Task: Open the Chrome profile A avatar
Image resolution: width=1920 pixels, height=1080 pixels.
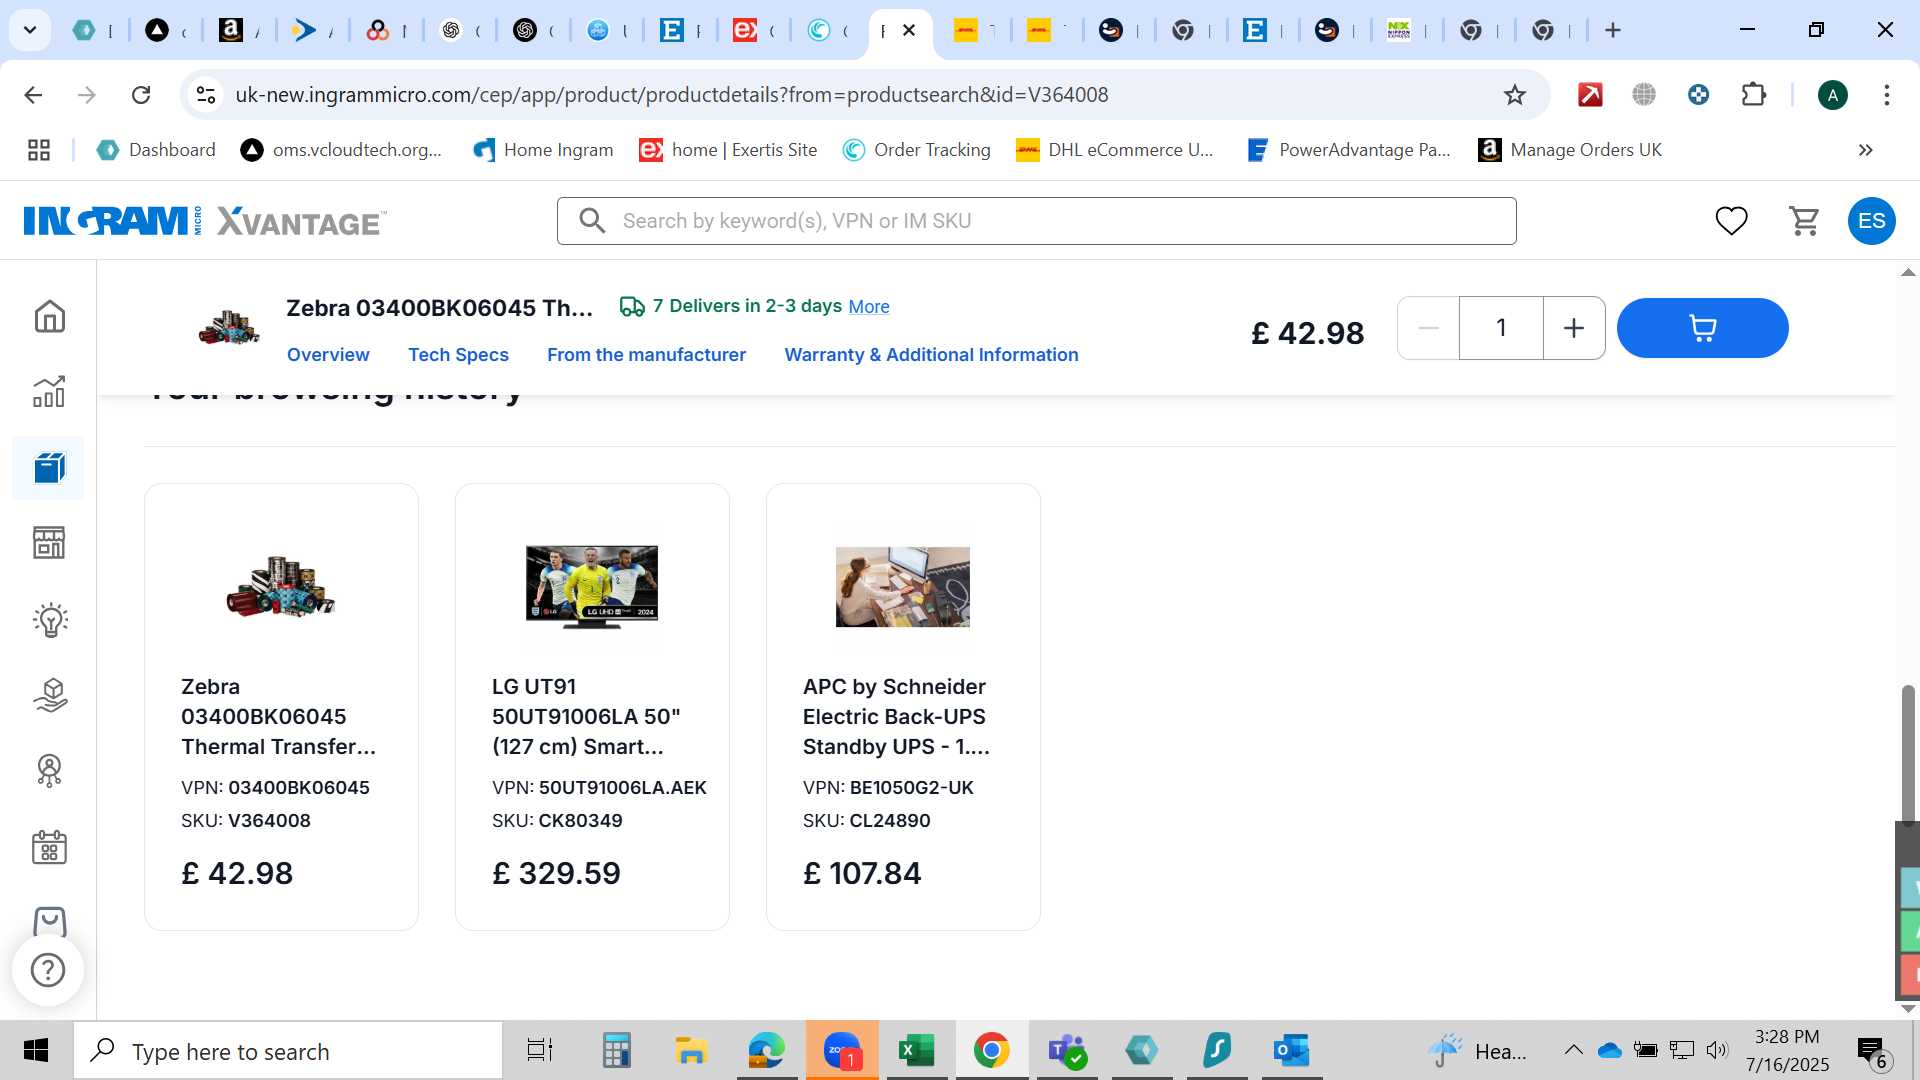Action: (1832, 95)
